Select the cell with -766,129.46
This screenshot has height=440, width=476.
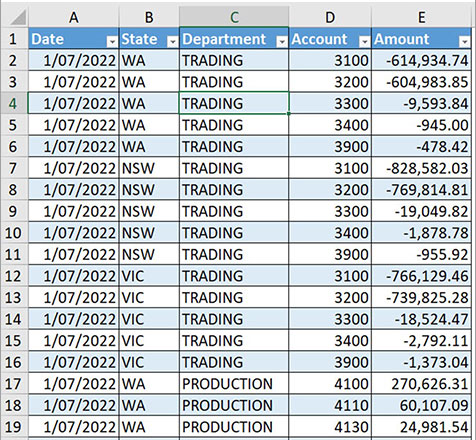[421, 276]
